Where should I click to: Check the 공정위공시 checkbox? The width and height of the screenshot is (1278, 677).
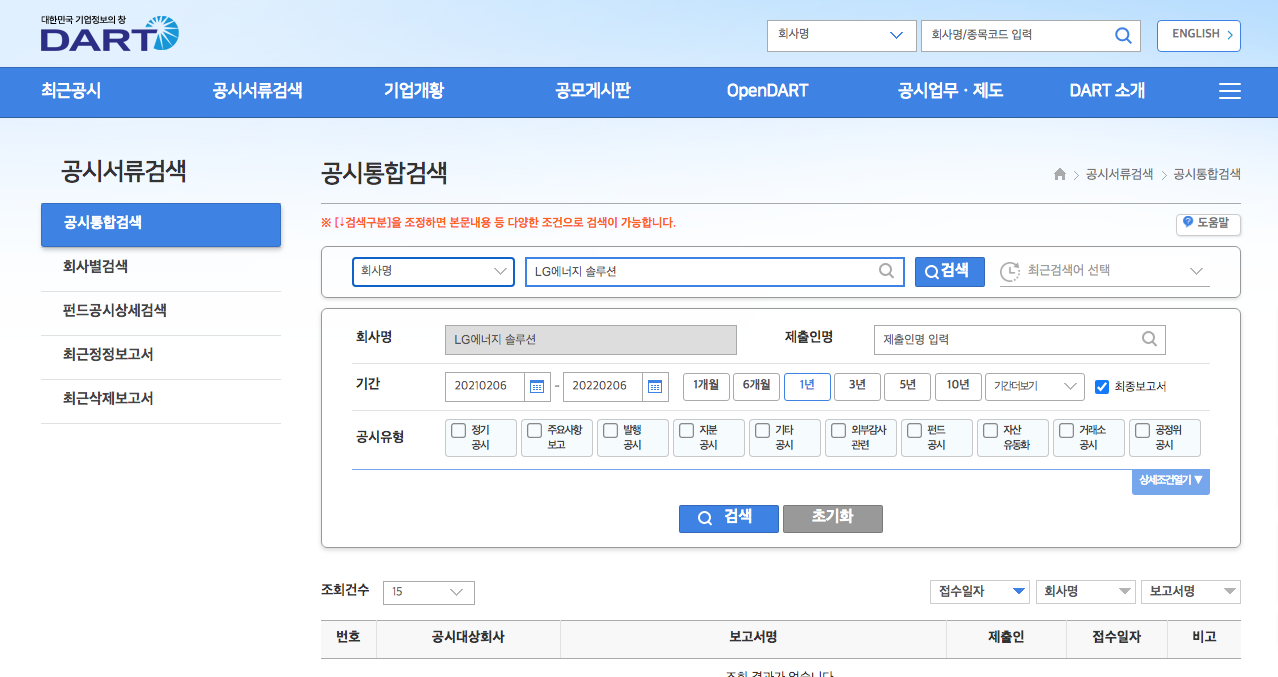point(1142,431)
